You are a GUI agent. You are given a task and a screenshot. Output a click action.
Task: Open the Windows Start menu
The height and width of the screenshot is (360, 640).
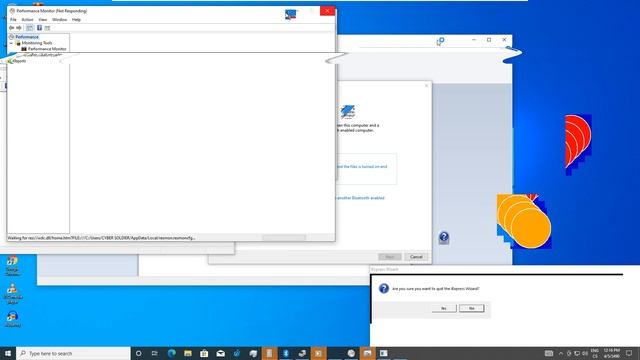(x=8, y=353)
